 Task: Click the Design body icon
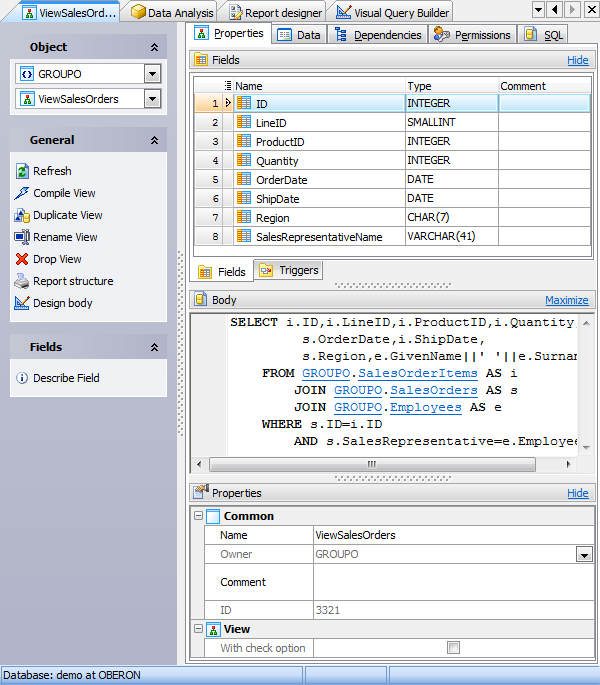22,303
